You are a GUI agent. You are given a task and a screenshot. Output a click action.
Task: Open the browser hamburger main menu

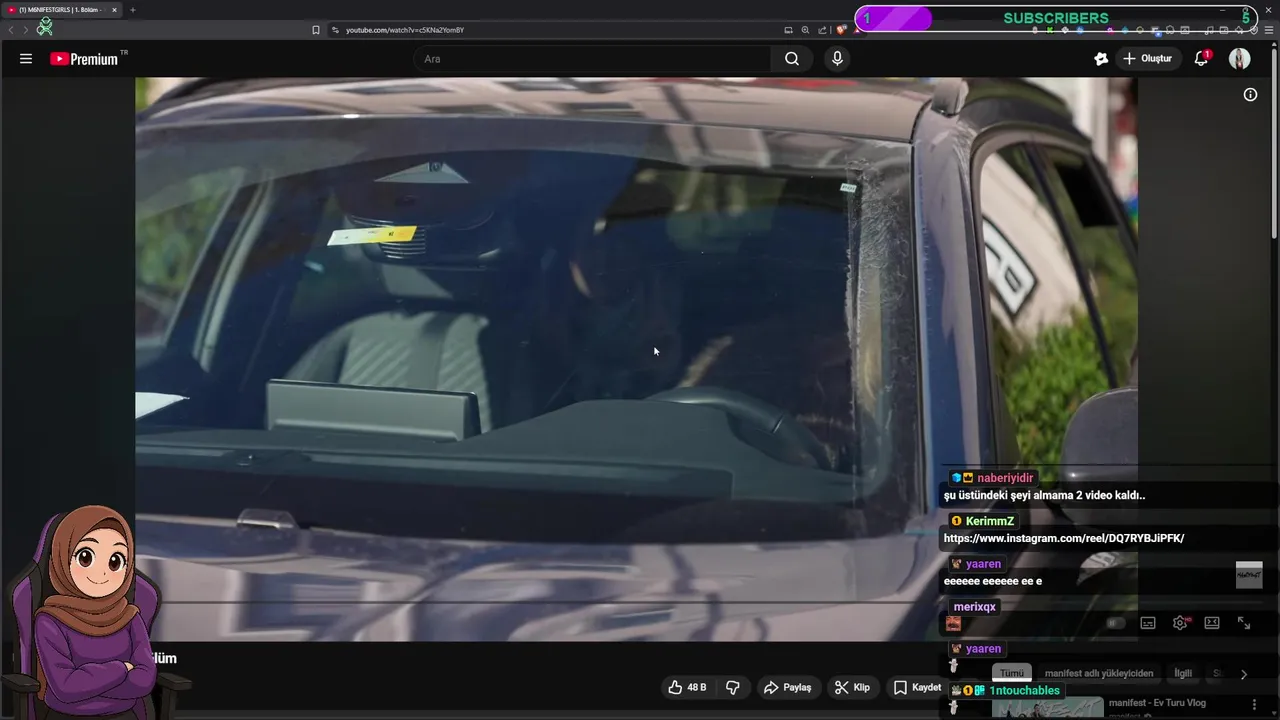(1269, 30)
